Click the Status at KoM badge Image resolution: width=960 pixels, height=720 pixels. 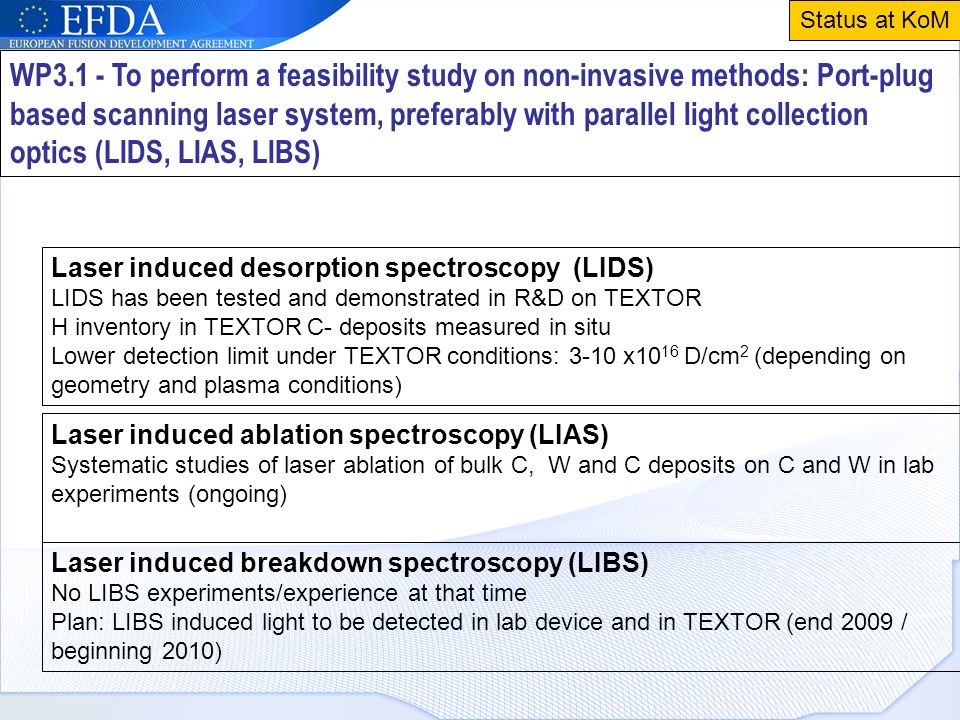(874, 20)
